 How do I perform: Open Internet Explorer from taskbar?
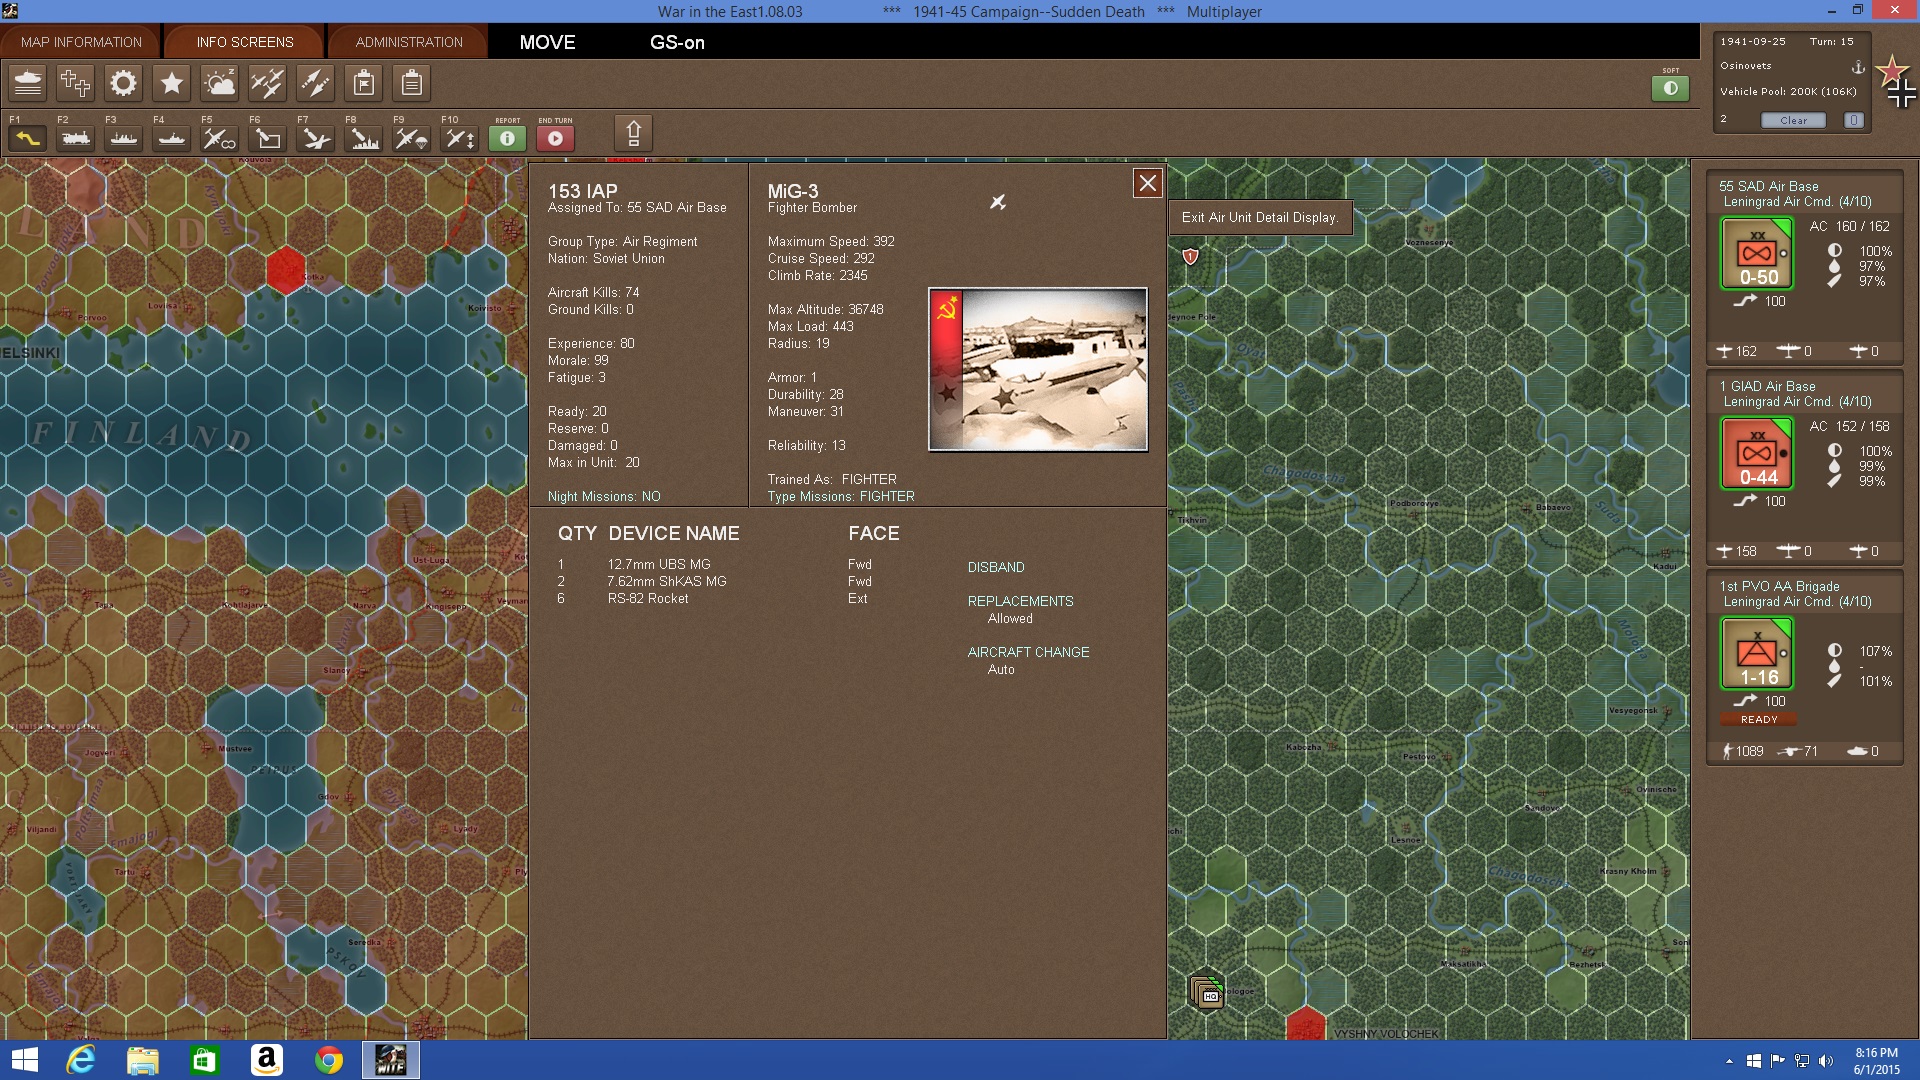coord(81,1060)
